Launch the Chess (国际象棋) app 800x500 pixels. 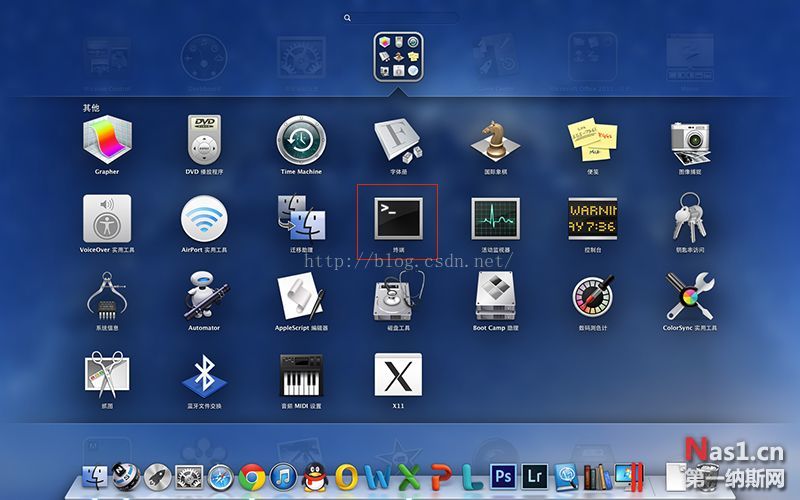(x=496, y=140)
